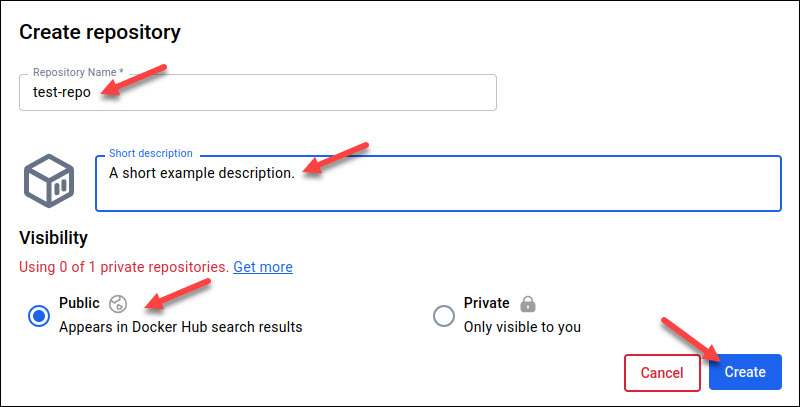
Task: Click the 'Short description' floating label
Action: [x=151, y=153]
